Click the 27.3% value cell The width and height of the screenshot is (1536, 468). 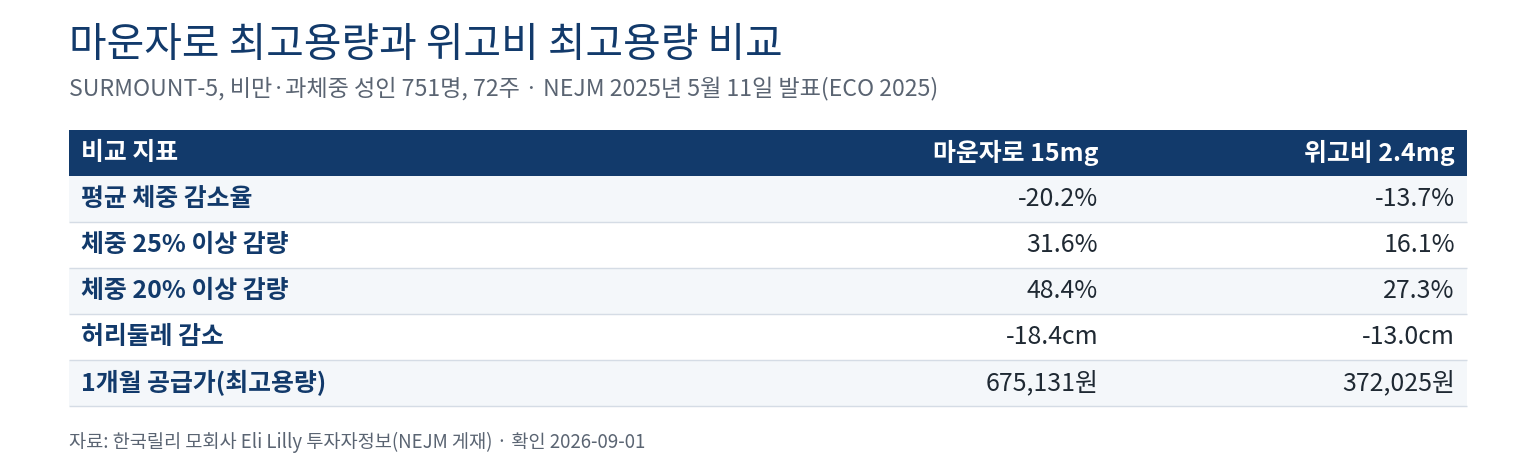pyautogui.click(x=1419, y=290)
